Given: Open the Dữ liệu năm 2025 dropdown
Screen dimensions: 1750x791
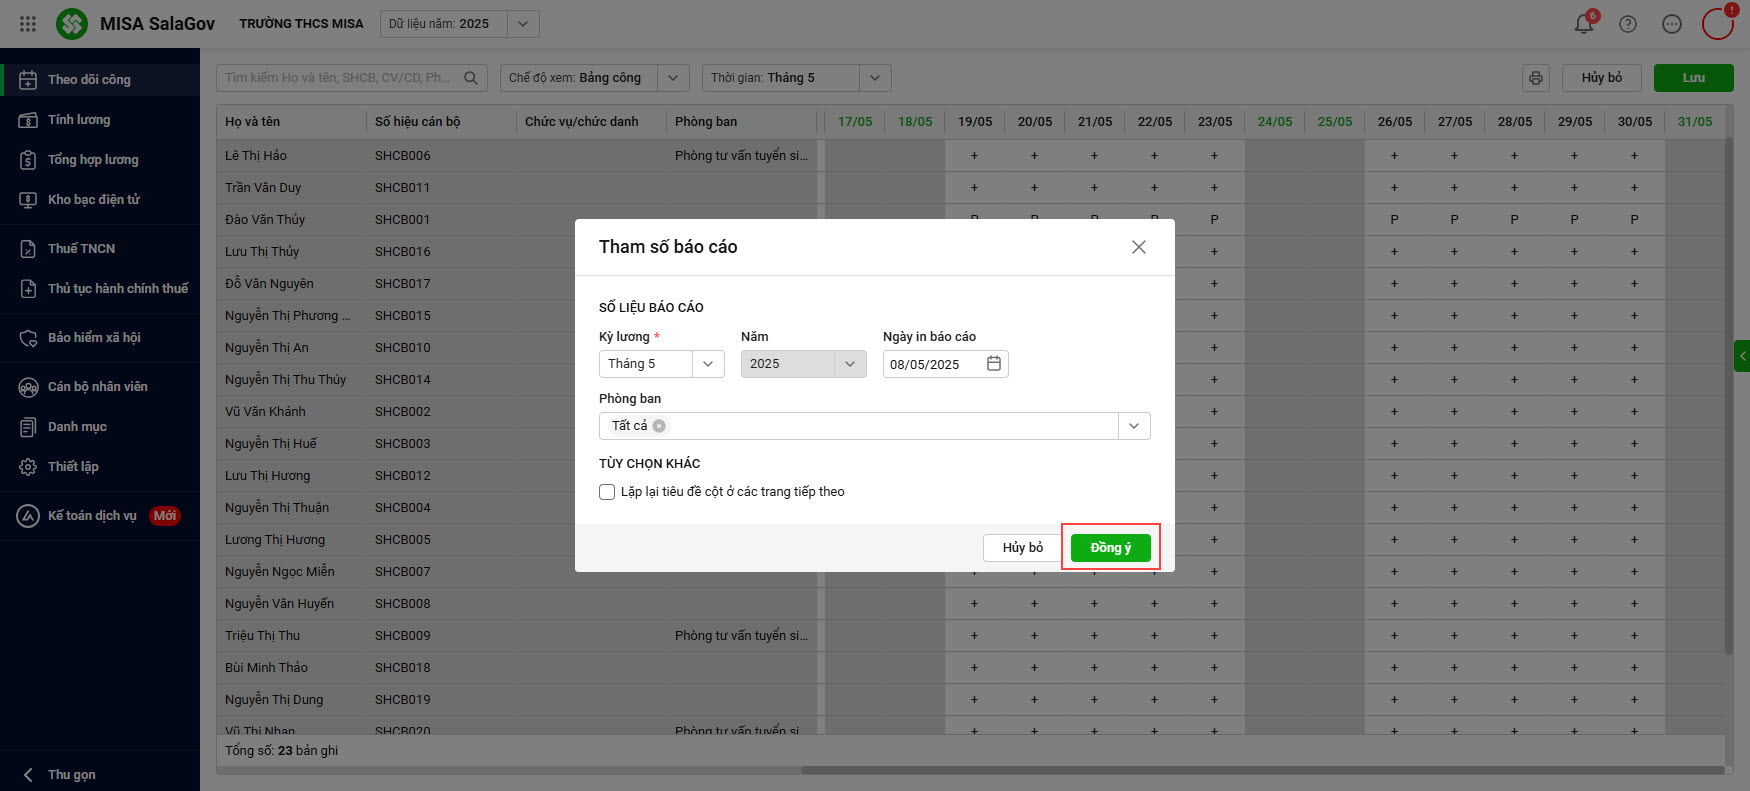Looking at the screenshot, I should tap(522, 24).
